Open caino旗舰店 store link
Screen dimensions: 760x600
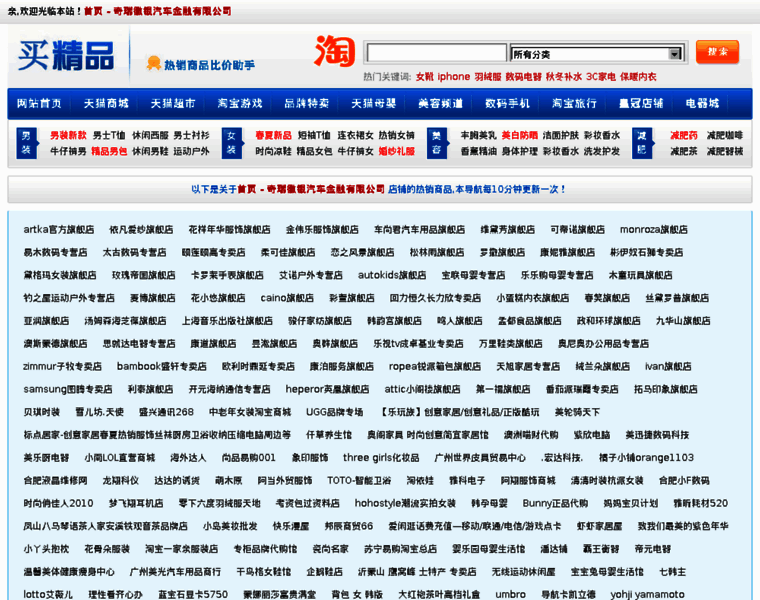[287, 298]
